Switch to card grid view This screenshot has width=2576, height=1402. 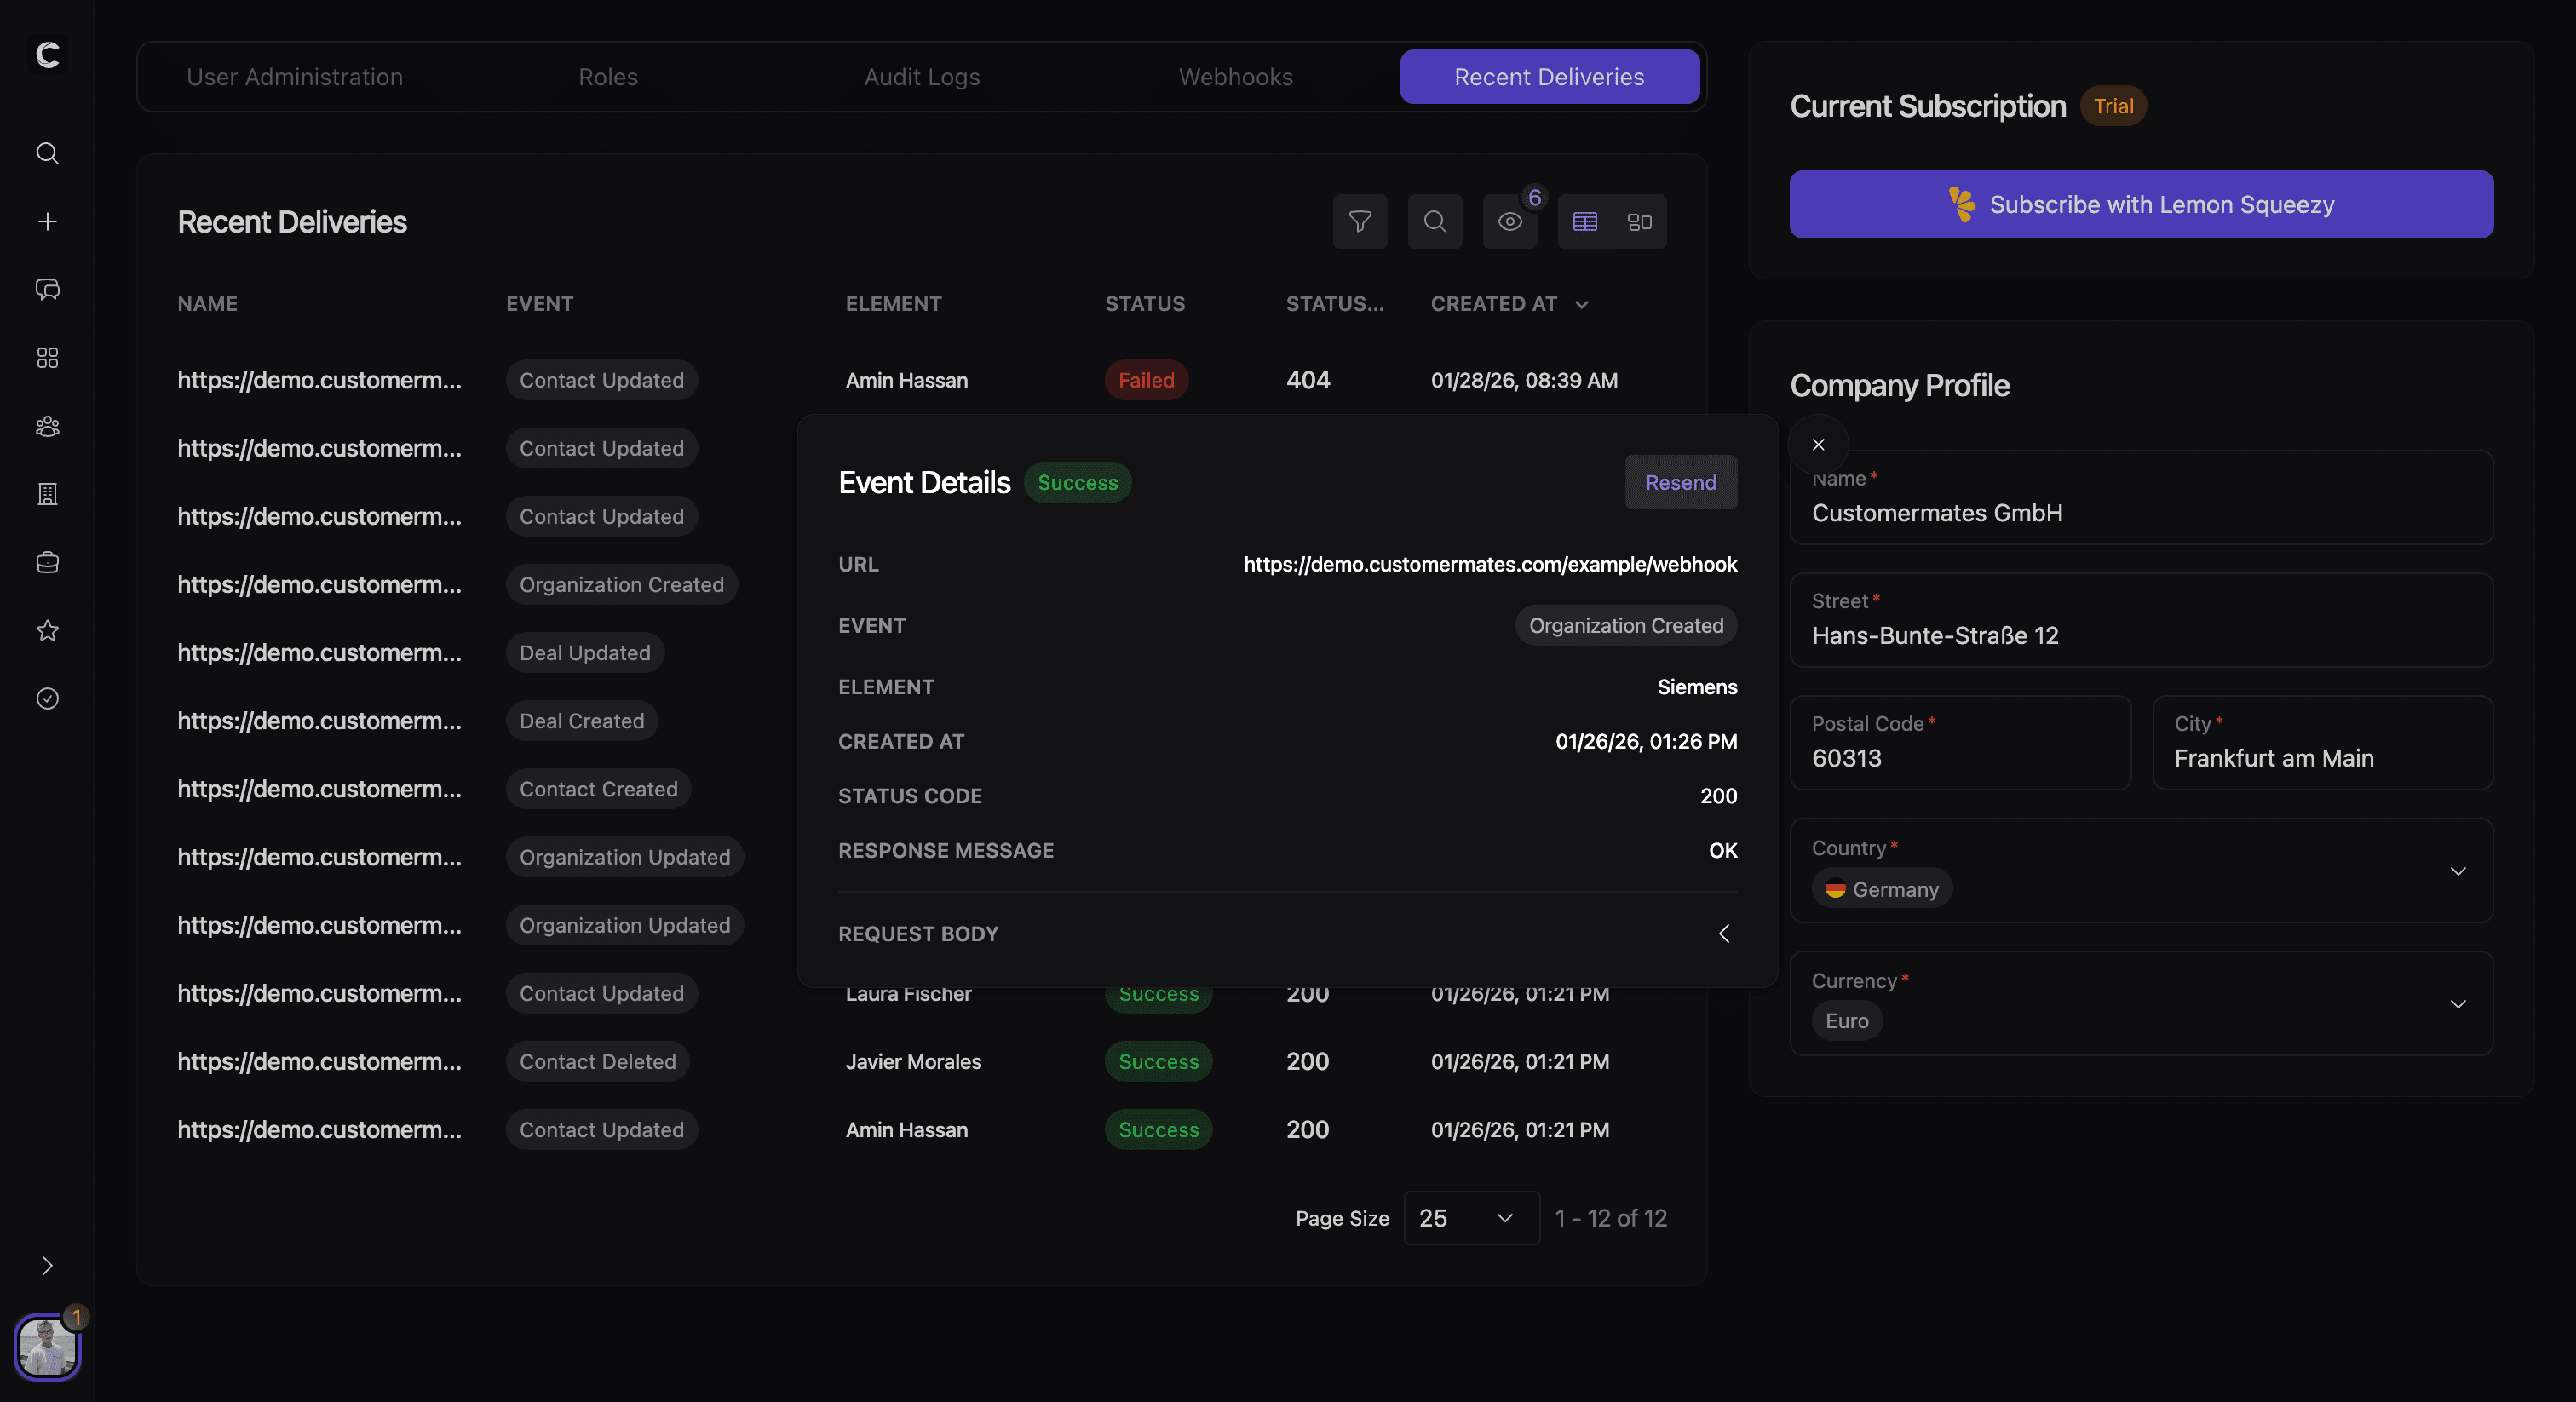coord(1639,221)
